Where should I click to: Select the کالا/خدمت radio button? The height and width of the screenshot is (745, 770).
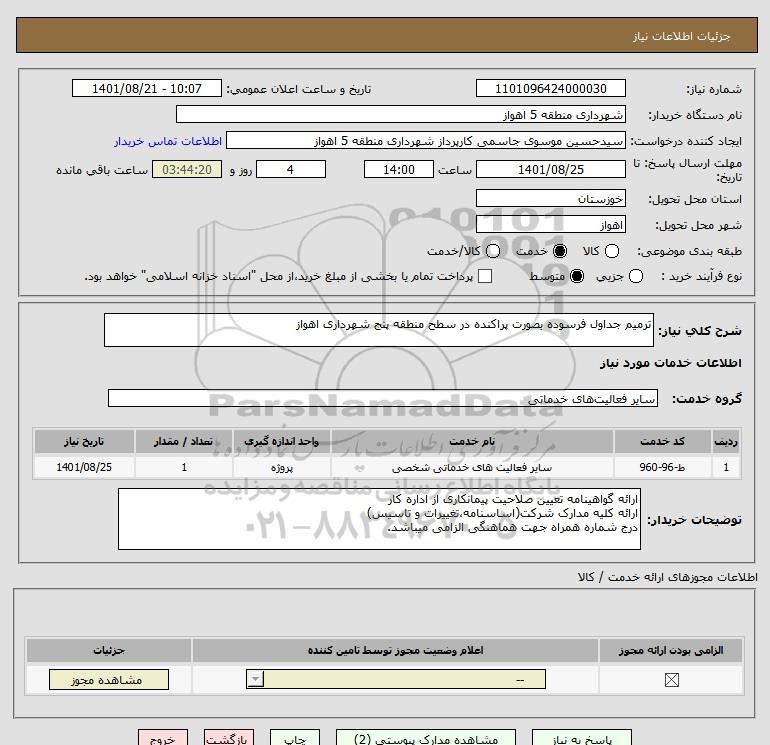tap(493, 251)
